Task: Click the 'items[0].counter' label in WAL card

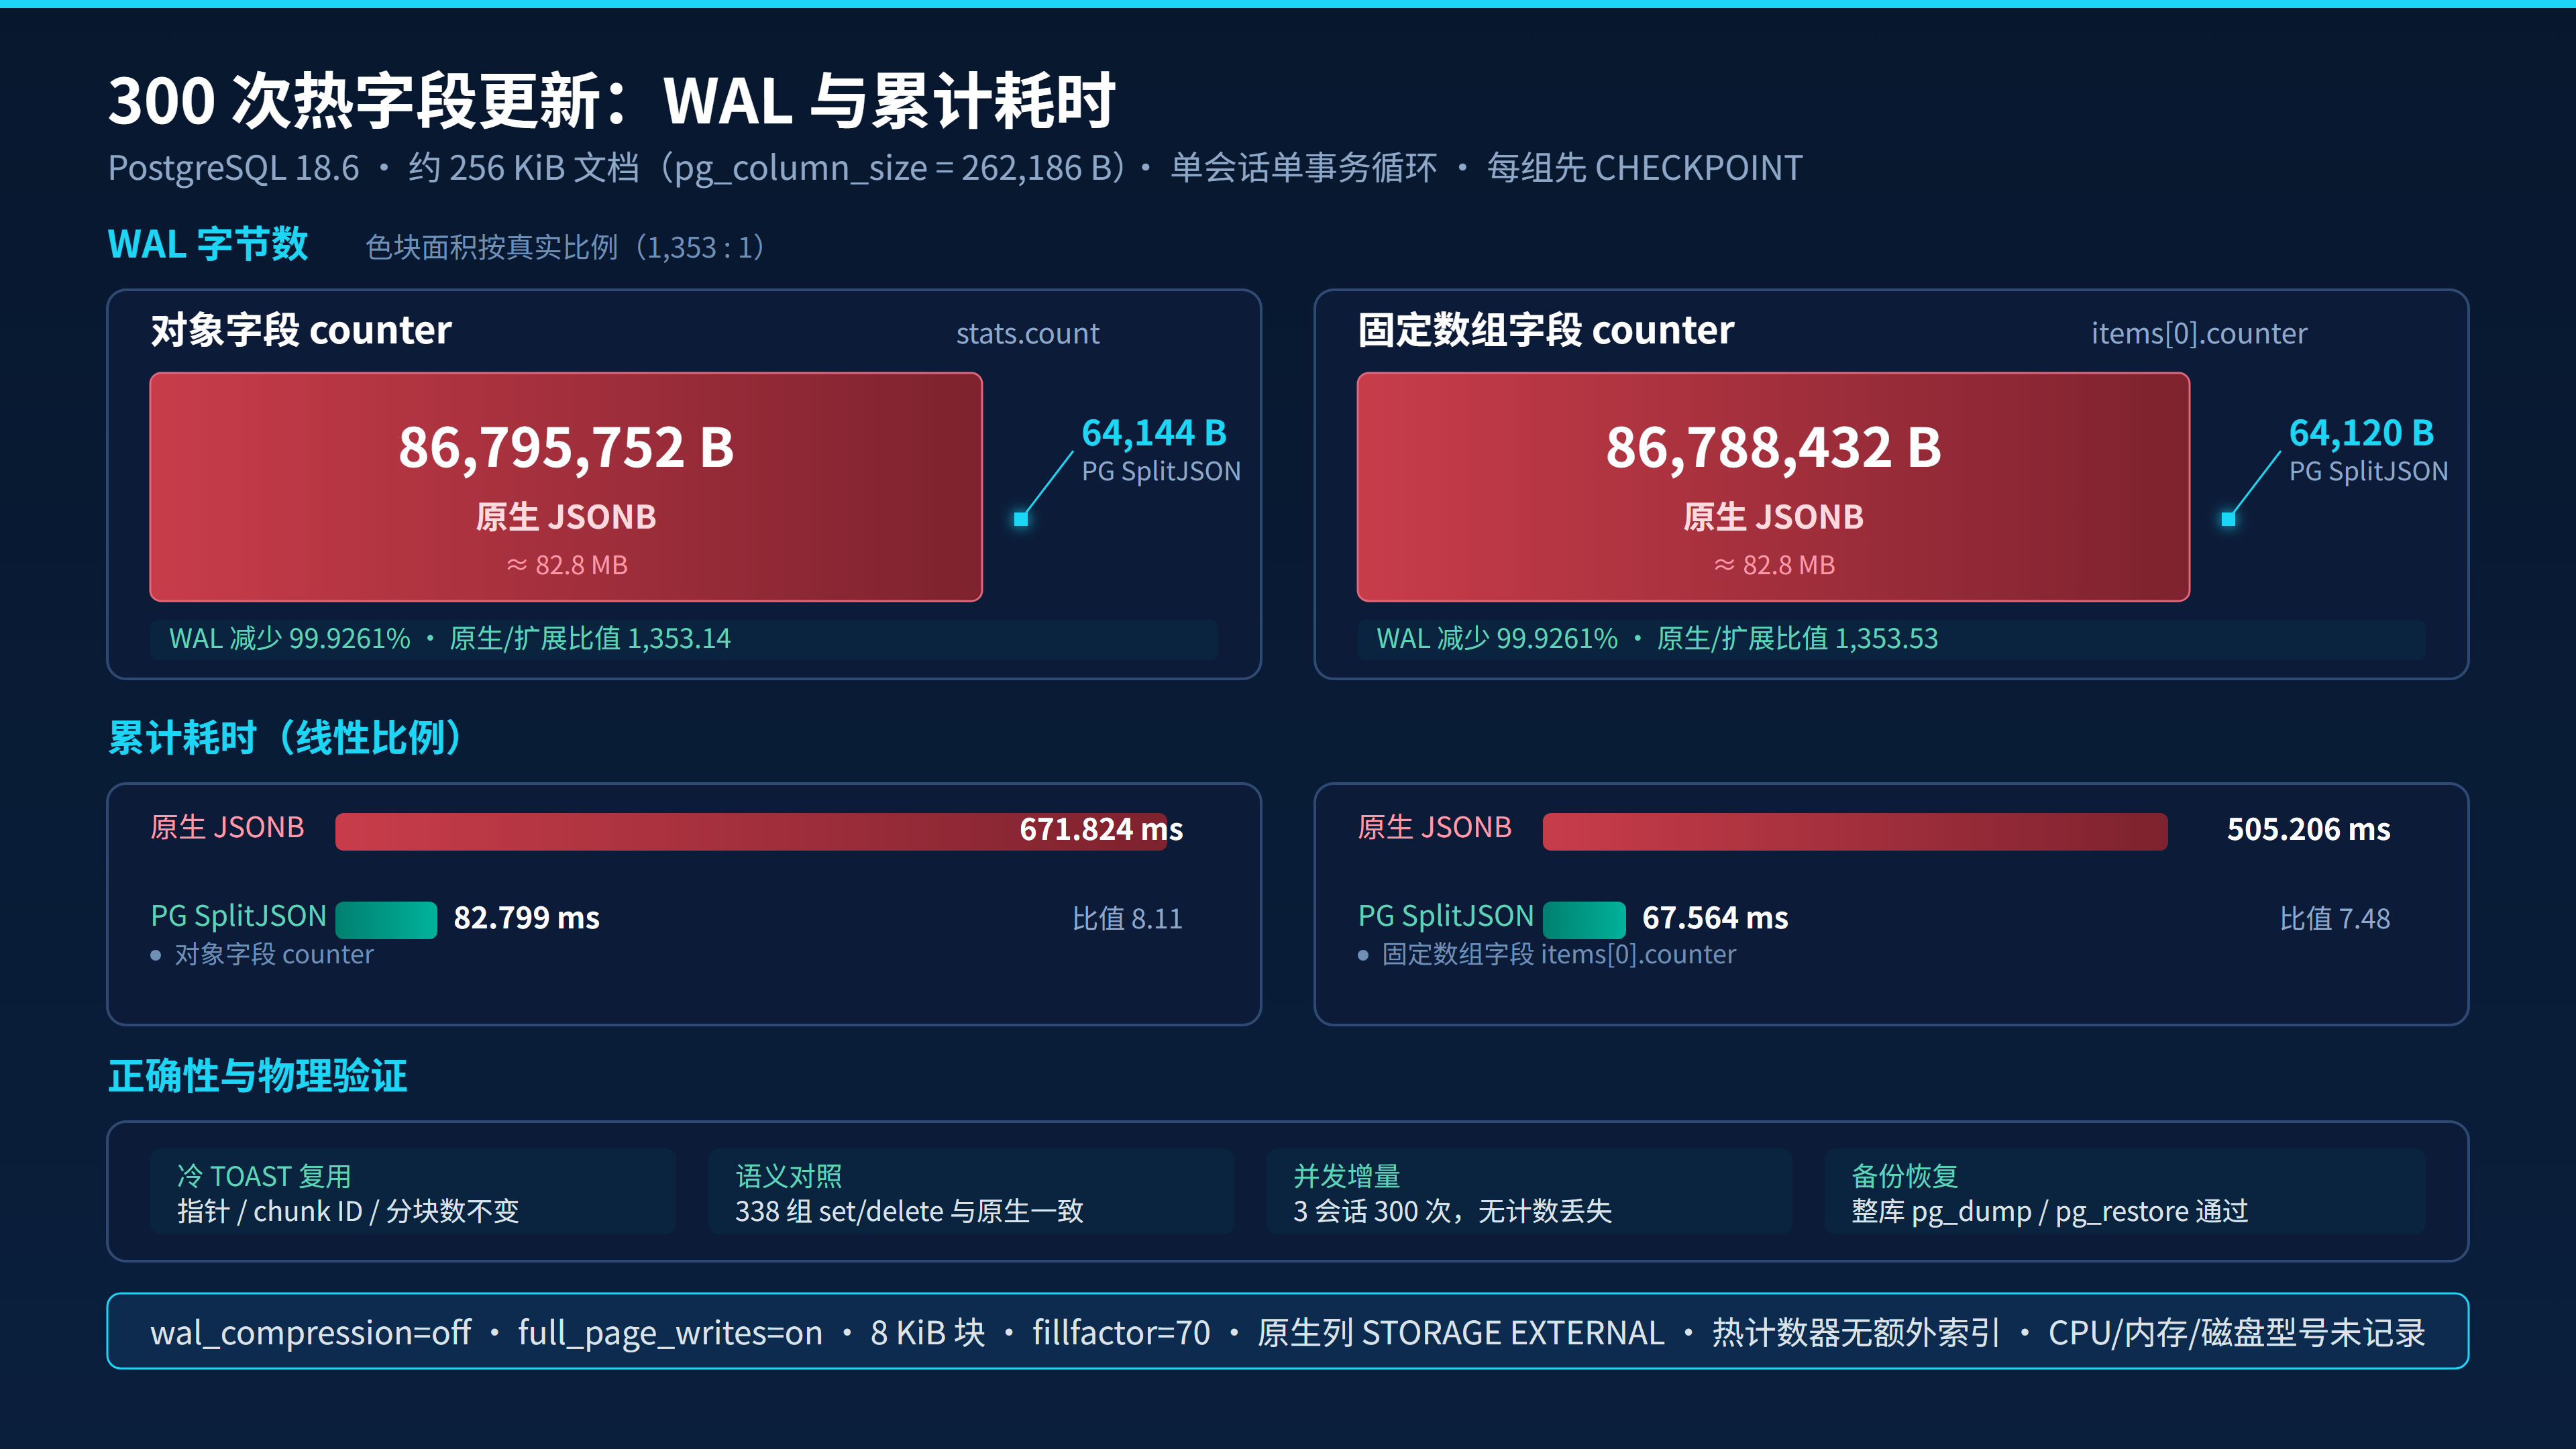Action: point(2199,333)
